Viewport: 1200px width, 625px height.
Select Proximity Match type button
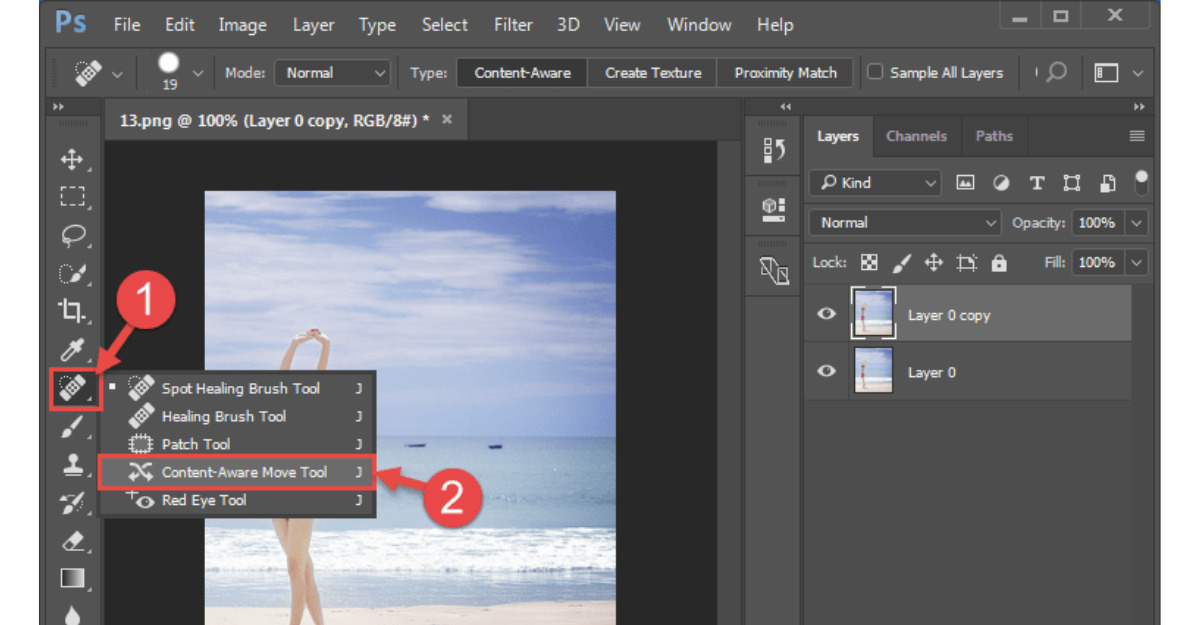coord(785,73)
